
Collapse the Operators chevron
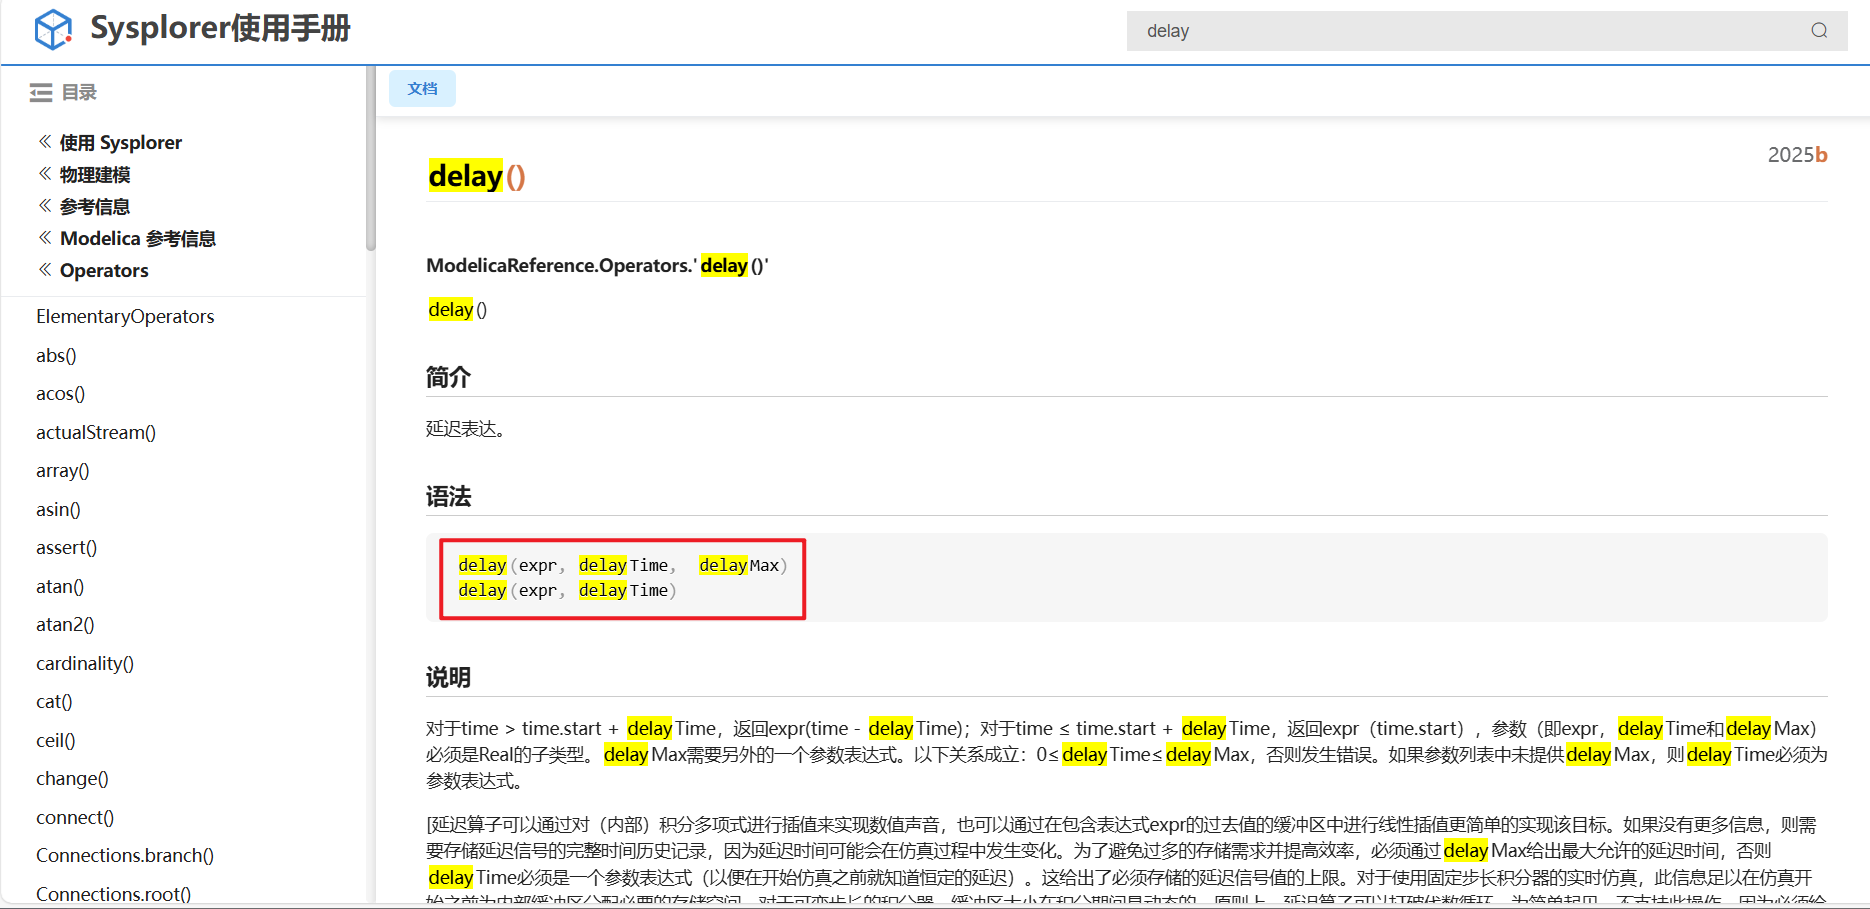click(x=45, y=270)
